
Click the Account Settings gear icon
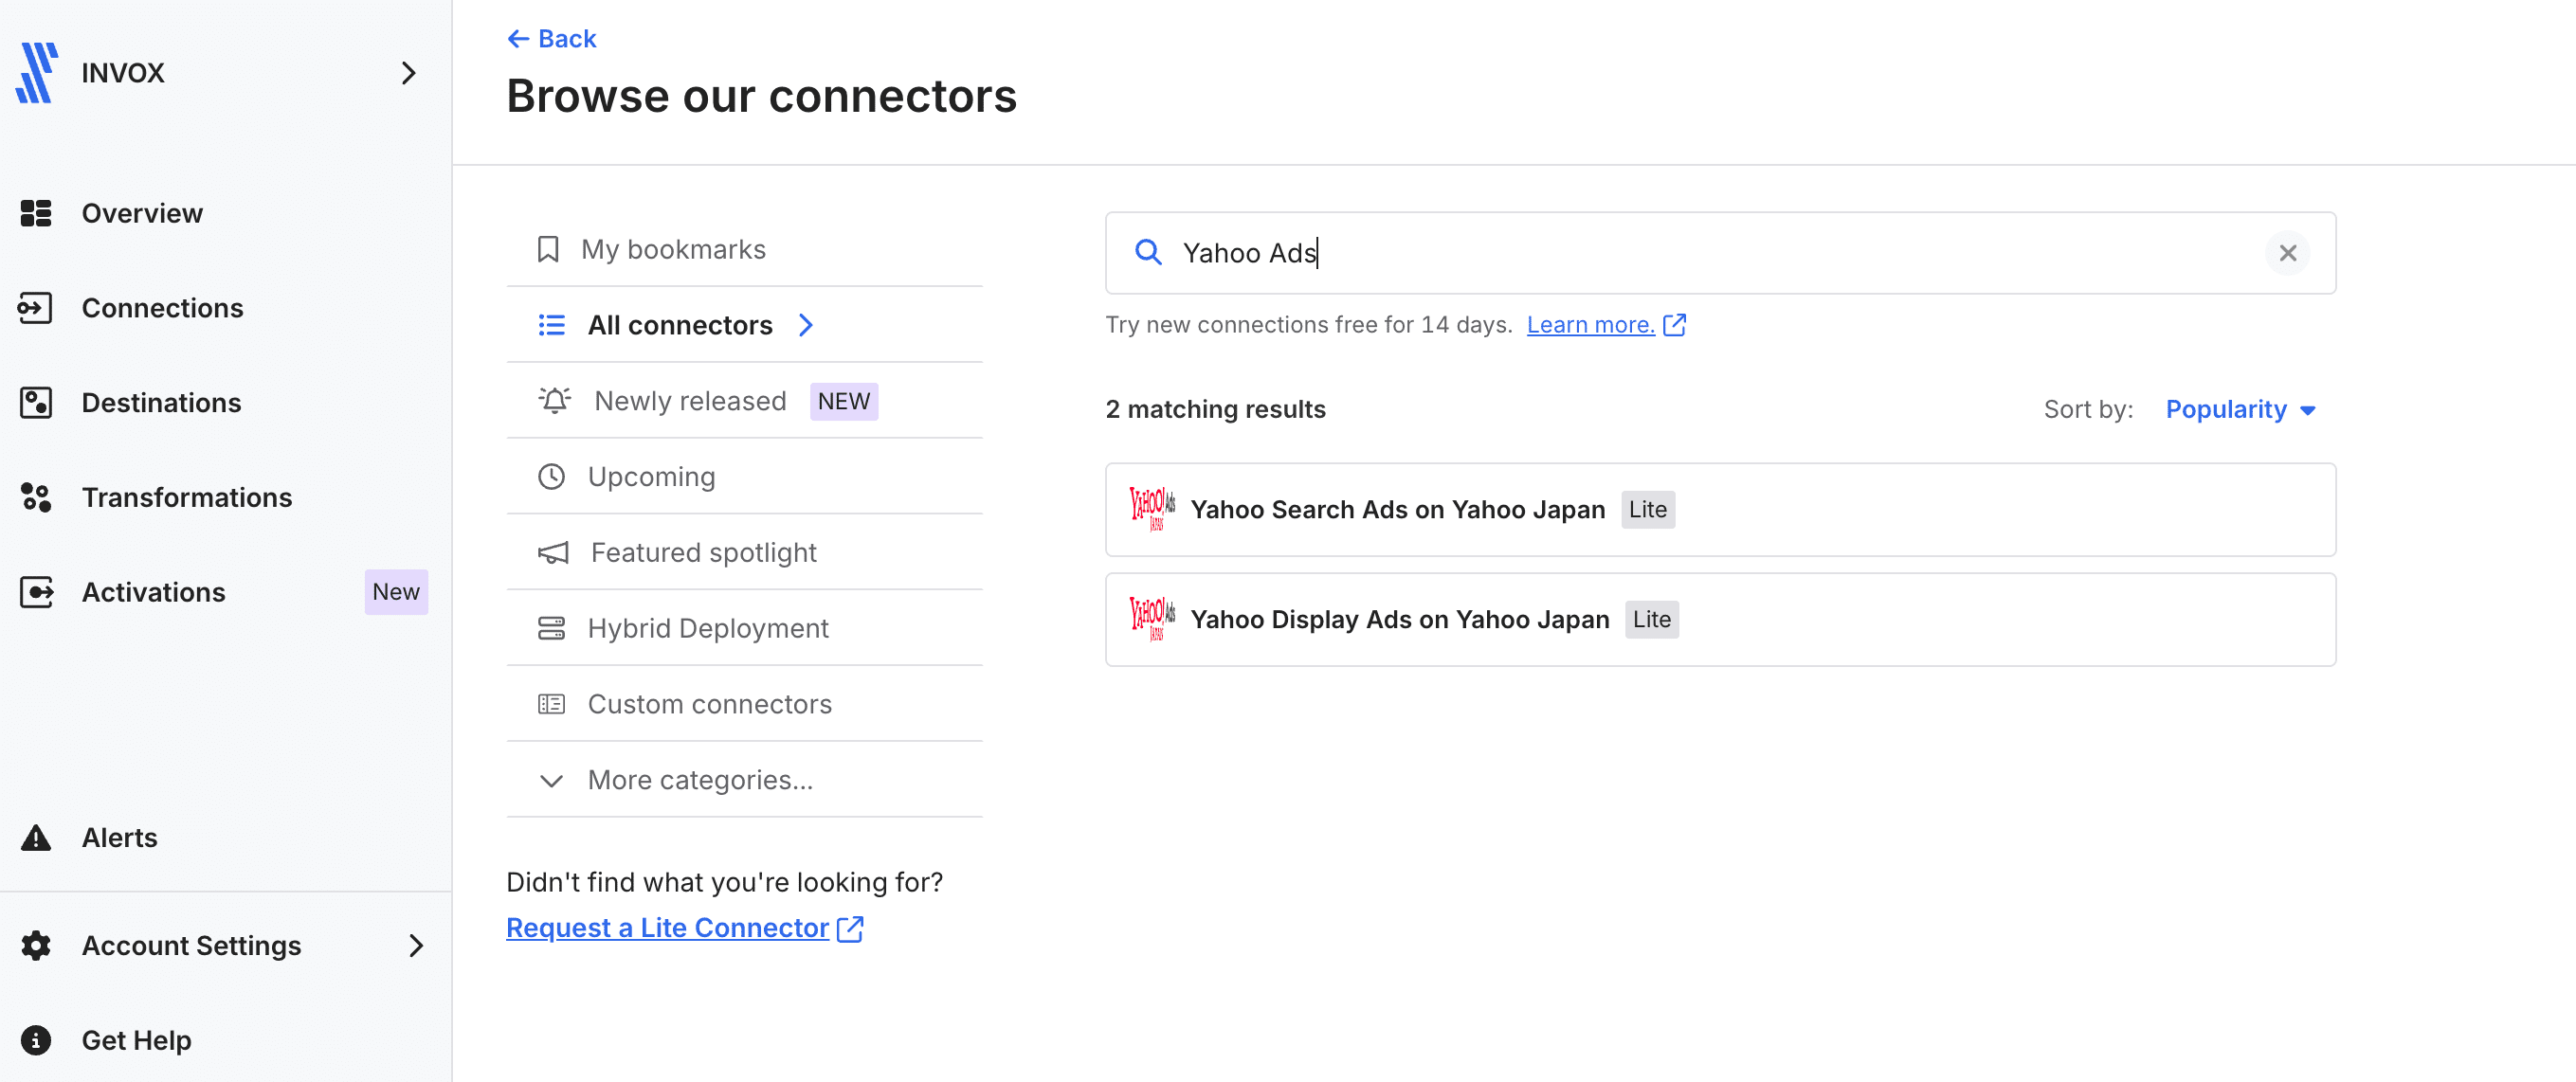tap(36, 945)
